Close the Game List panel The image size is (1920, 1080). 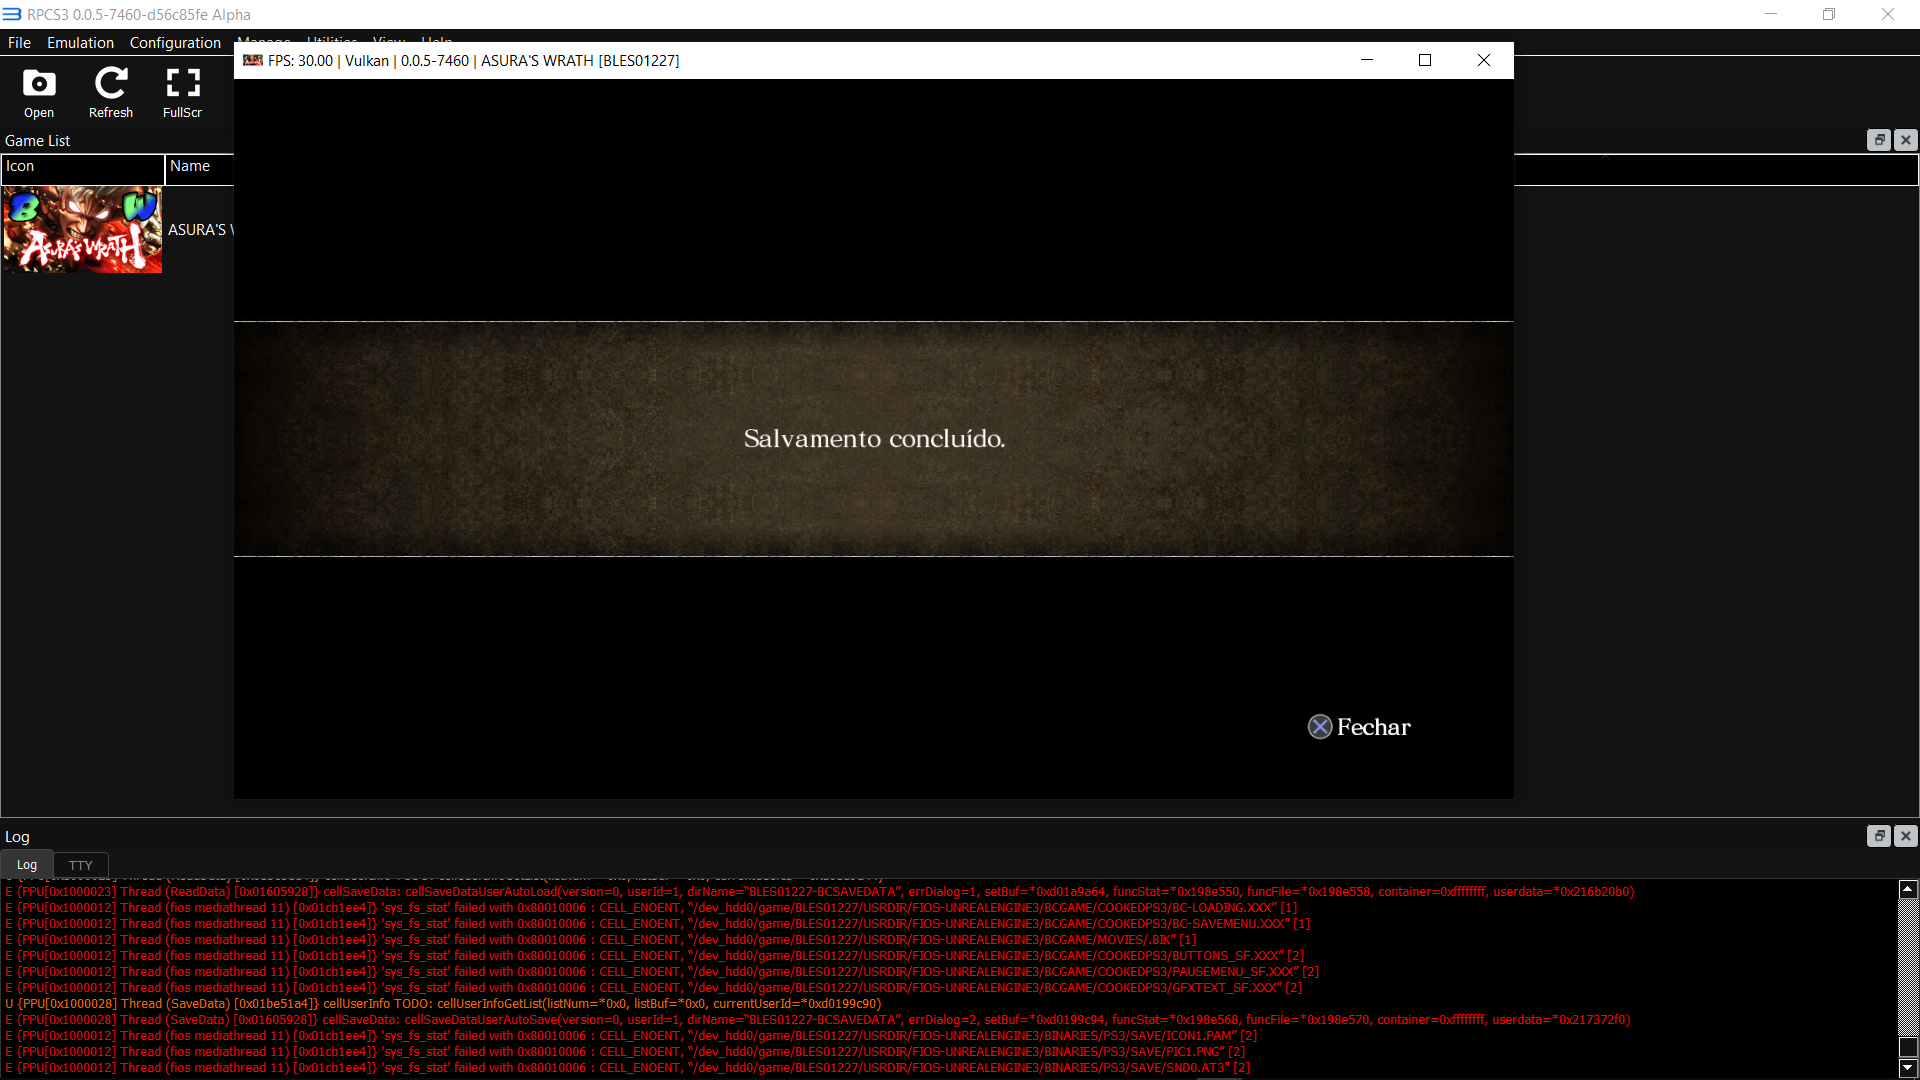pos(1905,140)
